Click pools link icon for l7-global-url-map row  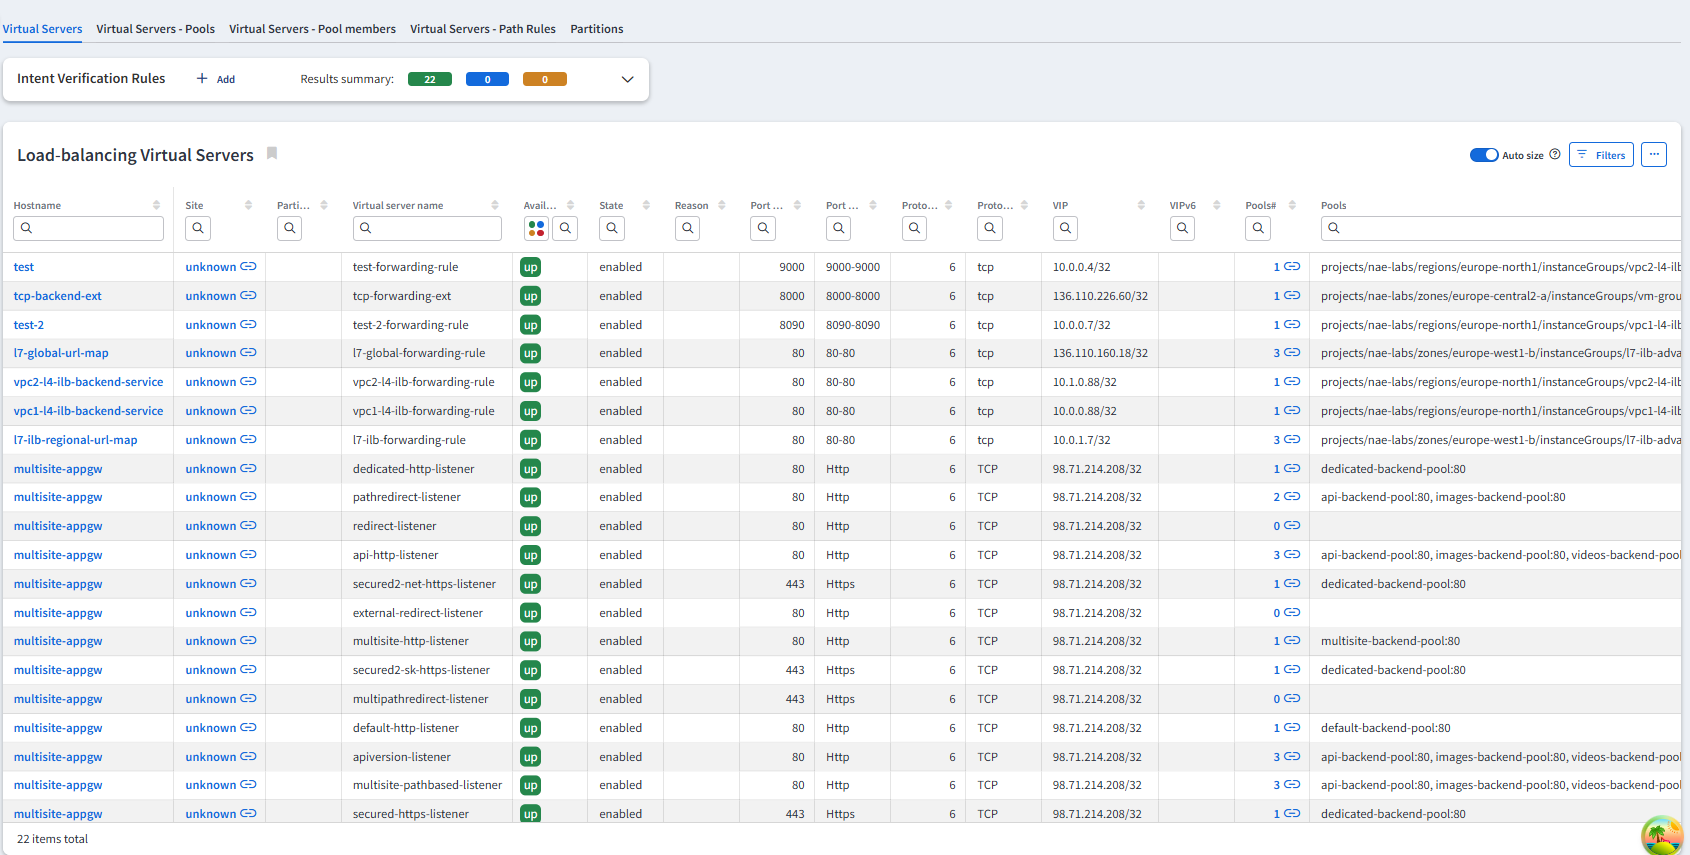(x=1292, y=353)
